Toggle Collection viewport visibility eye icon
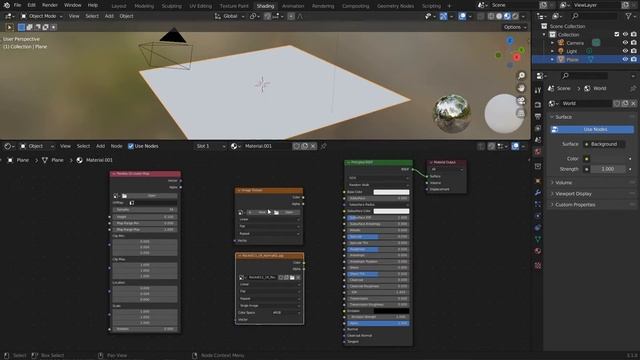The height and width of the screenshot is (360, 640). [x=625, y=35]
